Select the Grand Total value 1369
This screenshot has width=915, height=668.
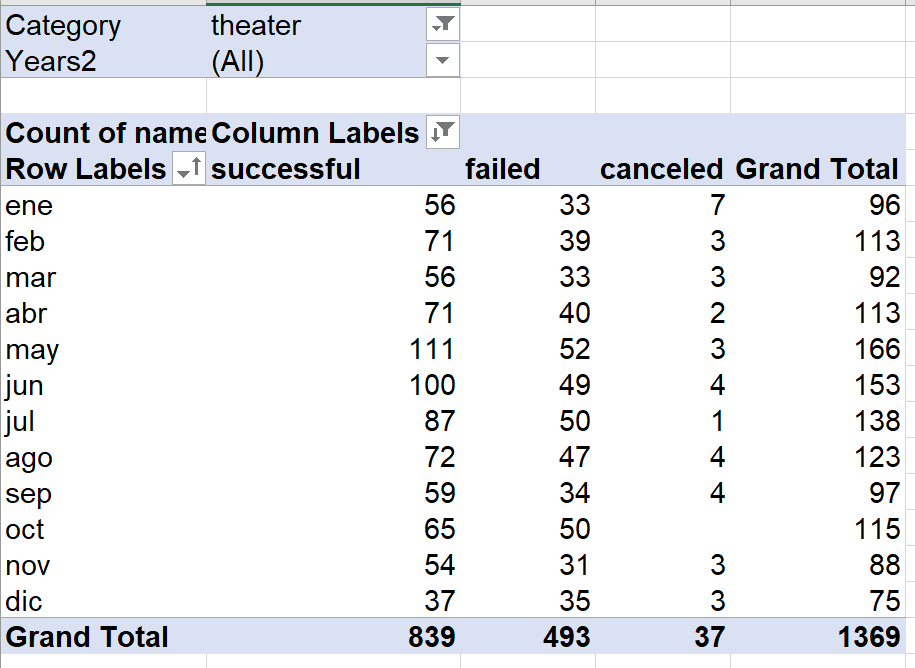pyautogui.click(x=873, y=637)
